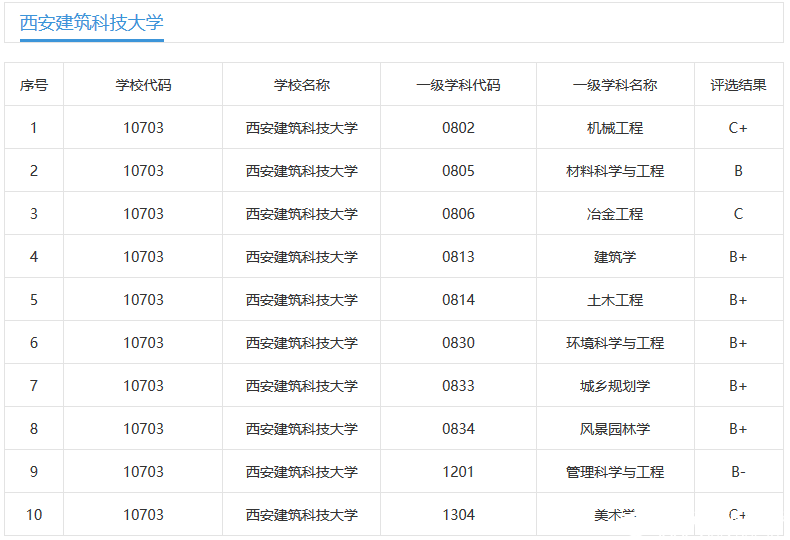Click subject code 1304
Viewport: 790px width, 540px height.
[458, 515]
